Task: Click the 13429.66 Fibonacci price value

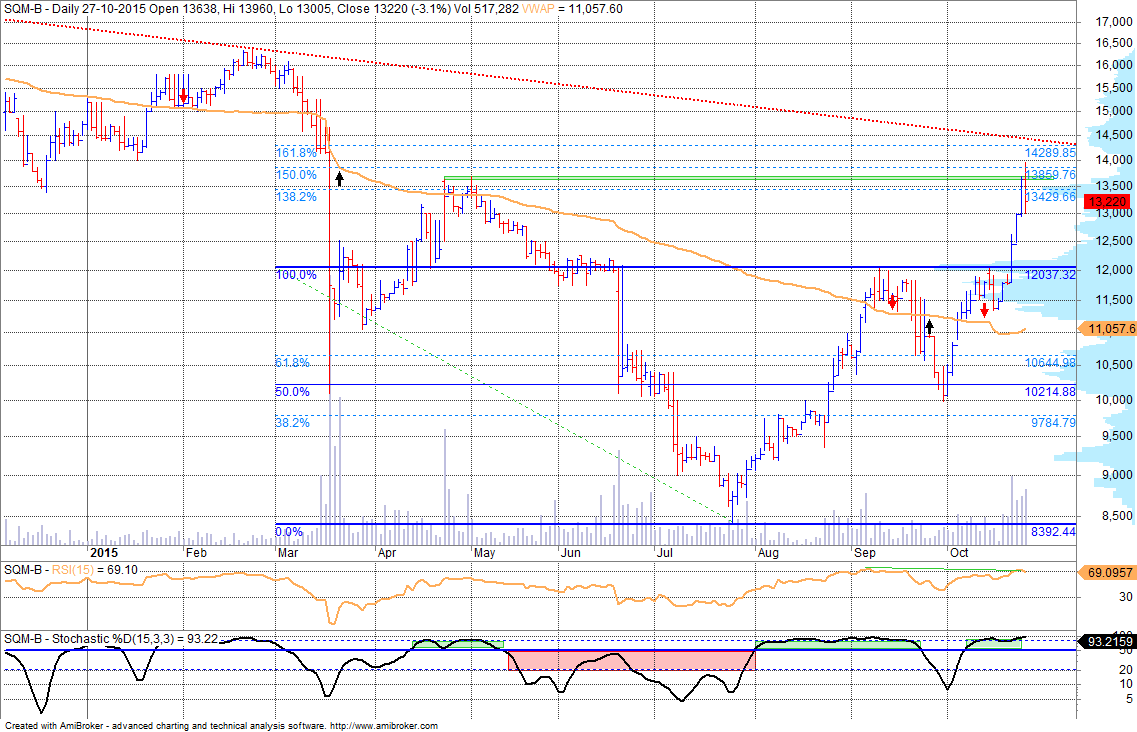Action: (1050, 197)
